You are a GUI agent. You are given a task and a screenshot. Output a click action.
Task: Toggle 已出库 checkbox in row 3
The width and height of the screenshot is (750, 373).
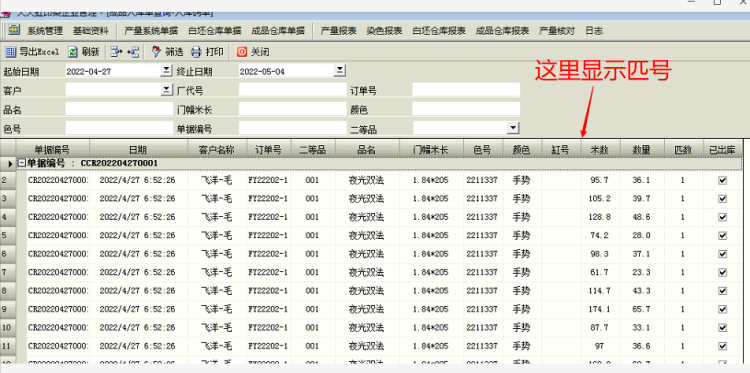point(722,198)
